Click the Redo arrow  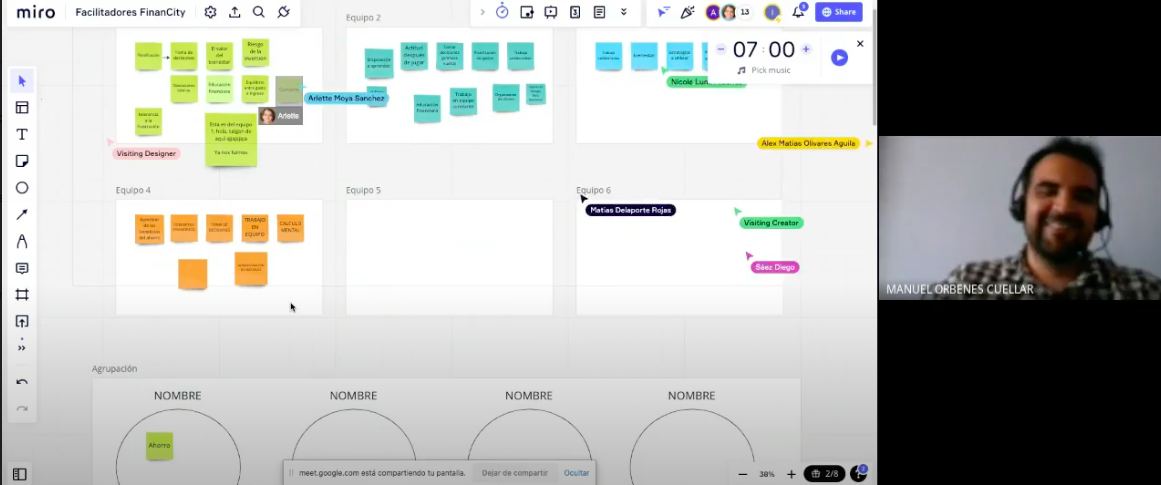click(x=22, y=409)
